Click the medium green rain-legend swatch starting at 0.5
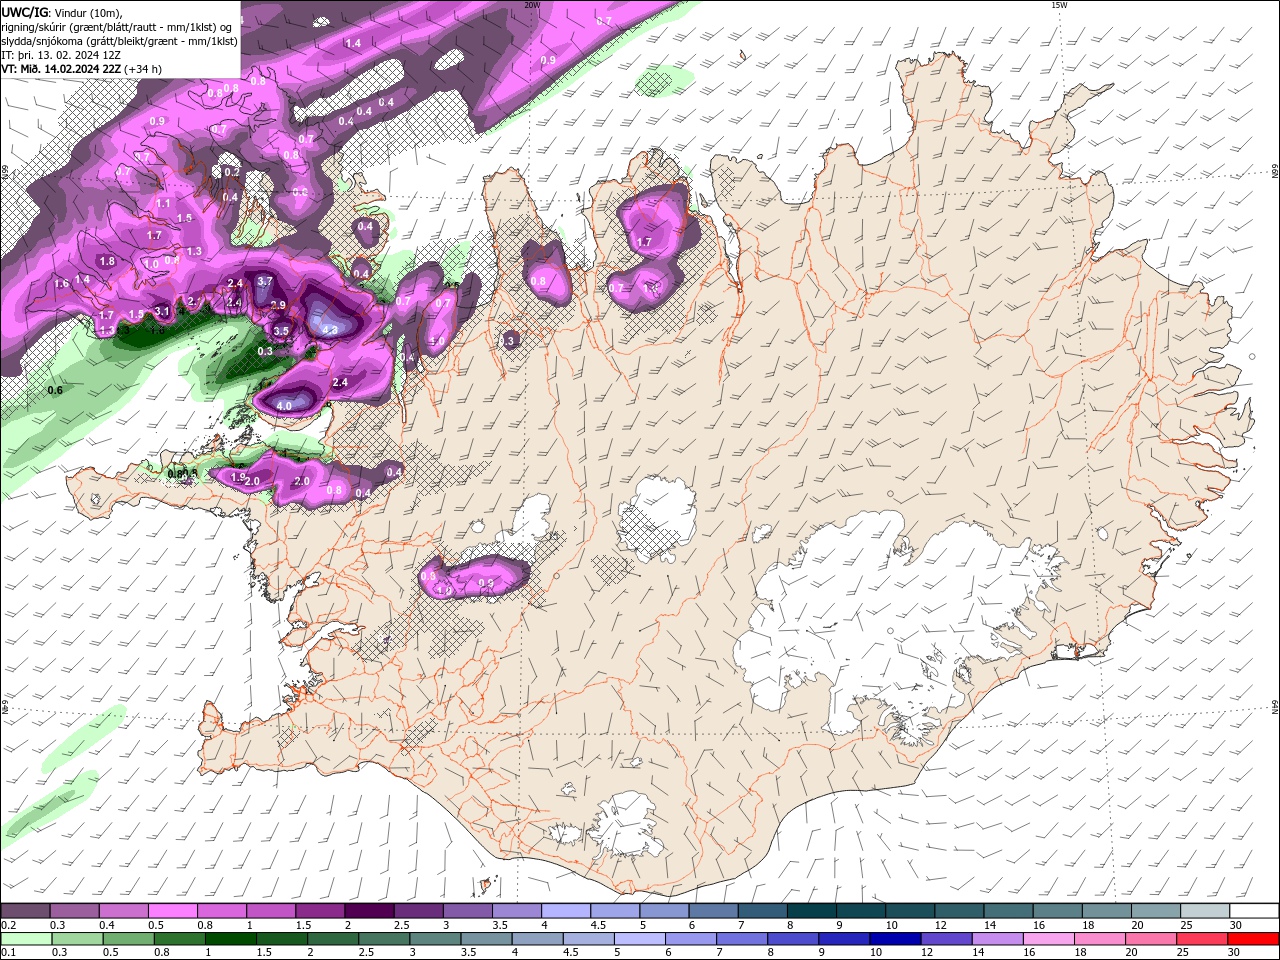The height and width of the screenshot is (960, 1280). point(128,939)
